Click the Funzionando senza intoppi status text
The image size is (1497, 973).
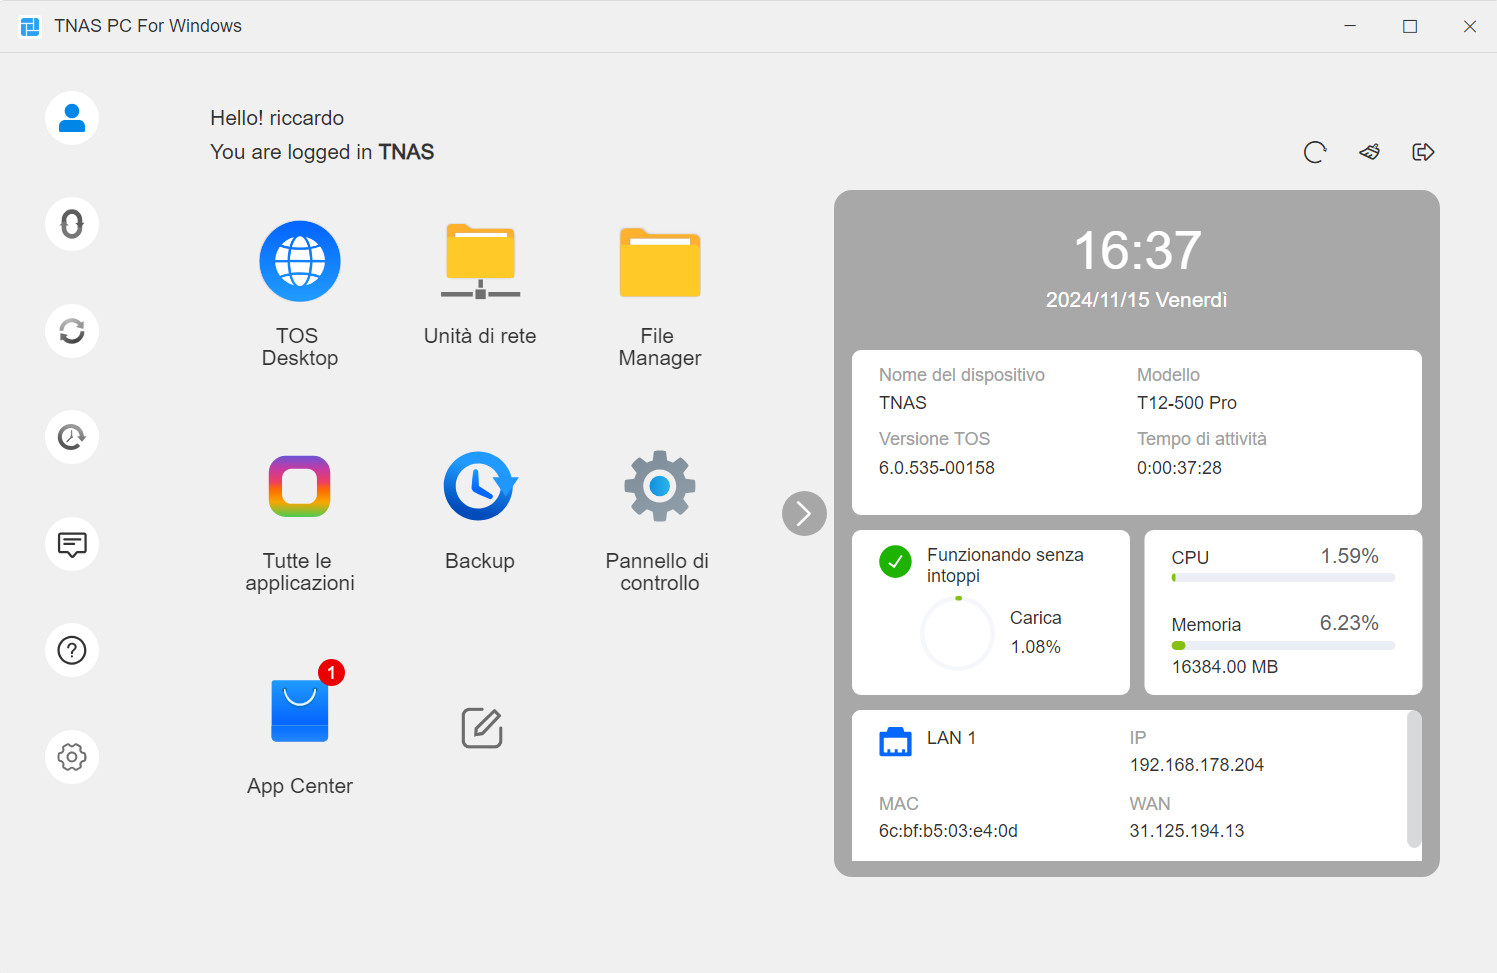point(1005,565)
